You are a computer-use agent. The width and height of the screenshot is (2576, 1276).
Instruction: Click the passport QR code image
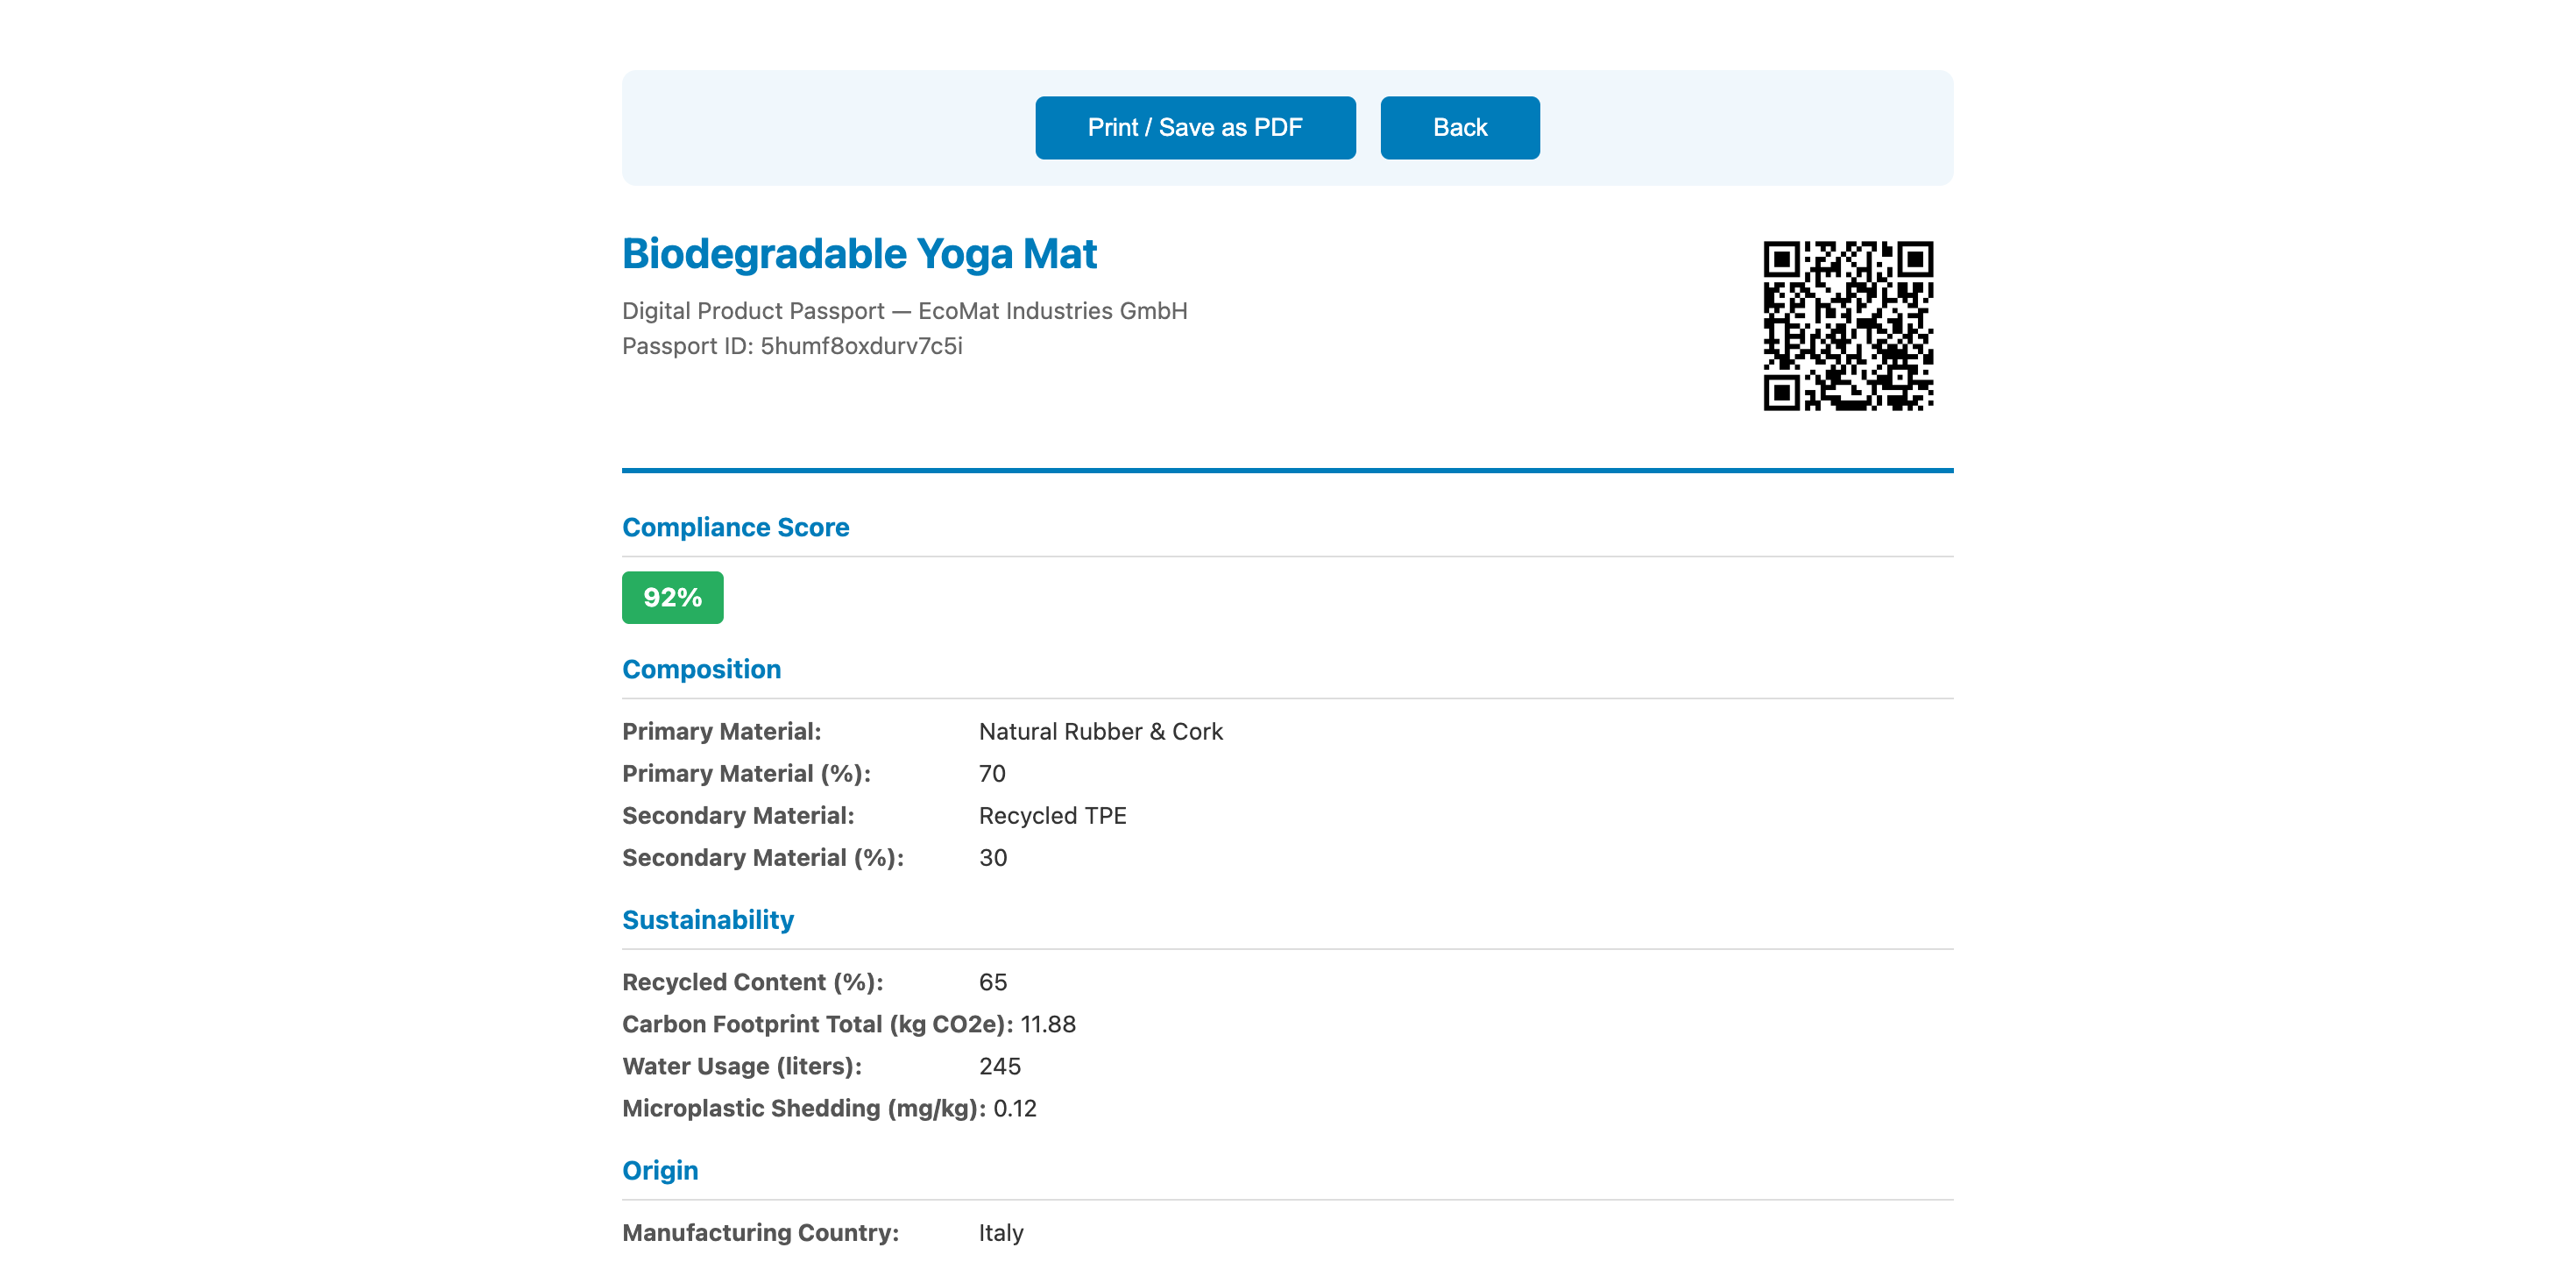(1847, 325)
